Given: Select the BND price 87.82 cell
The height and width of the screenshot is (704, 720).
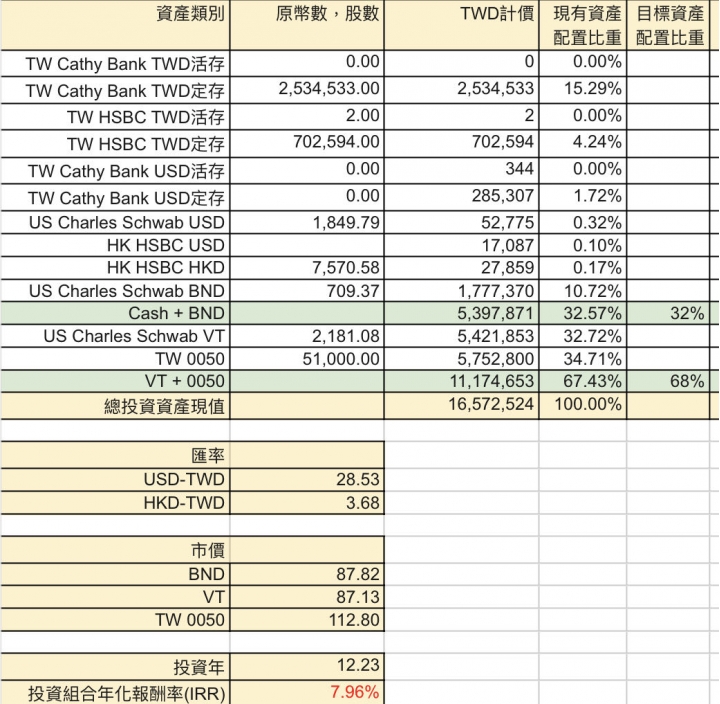Looking at the screenshot, I should click(307, 574).
